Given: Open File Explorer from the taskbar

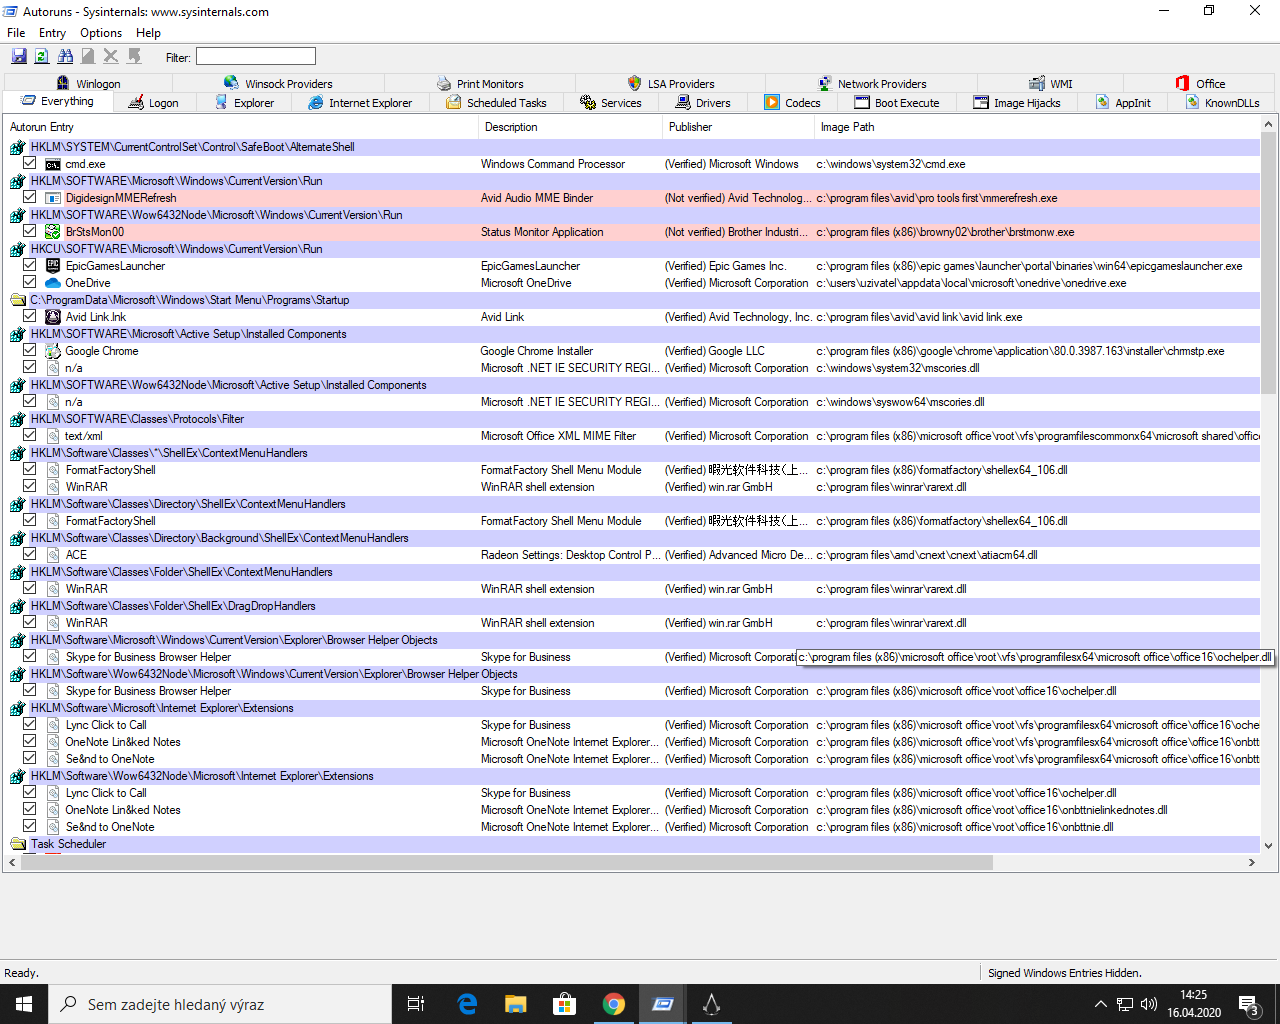Looking at the screenshot, I should [x=515, y=1004].
